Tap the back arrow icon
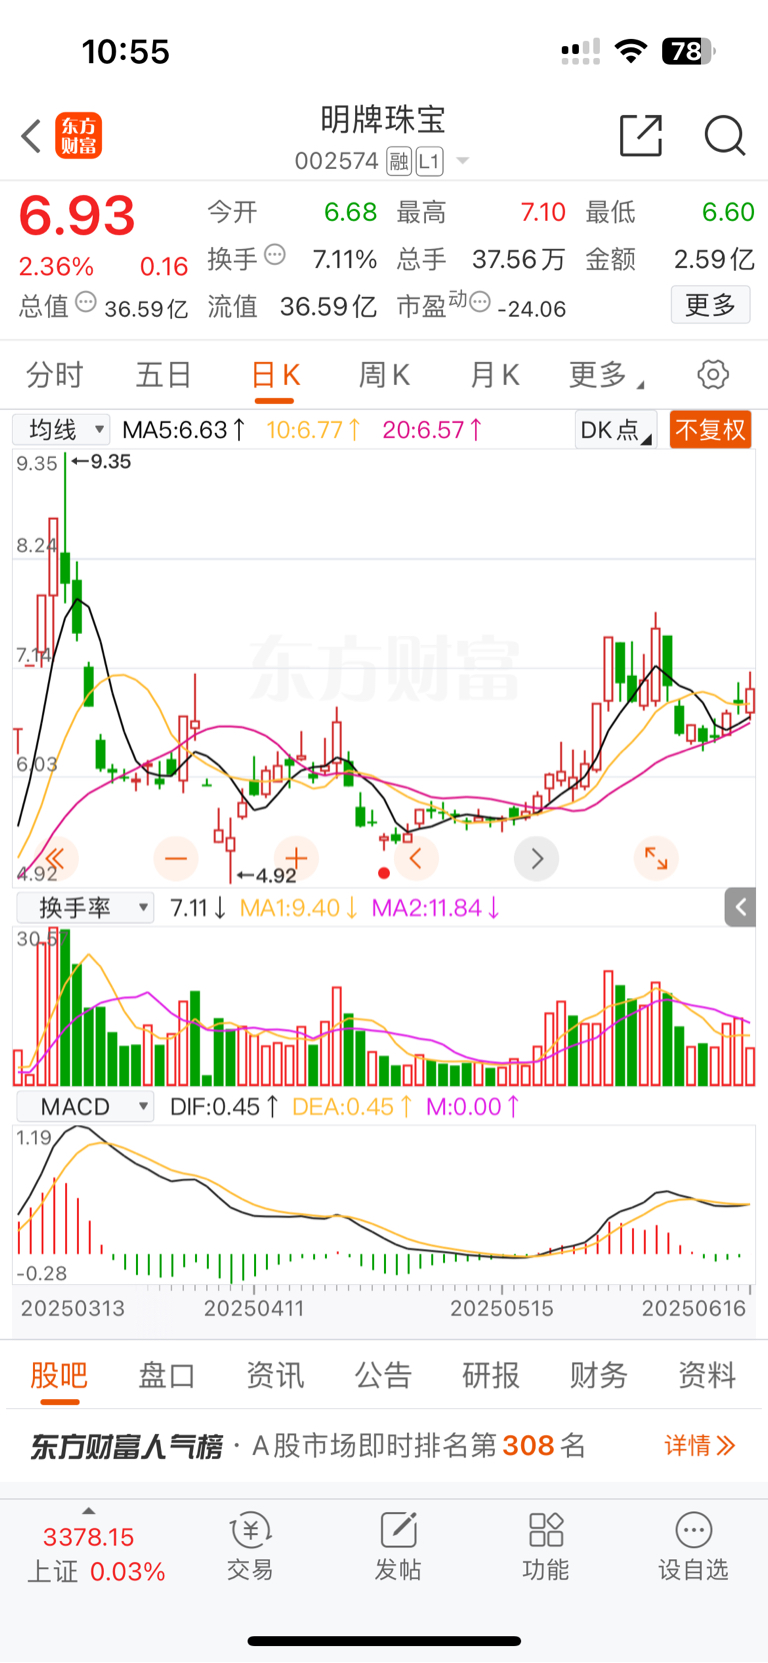 point(31,136)
